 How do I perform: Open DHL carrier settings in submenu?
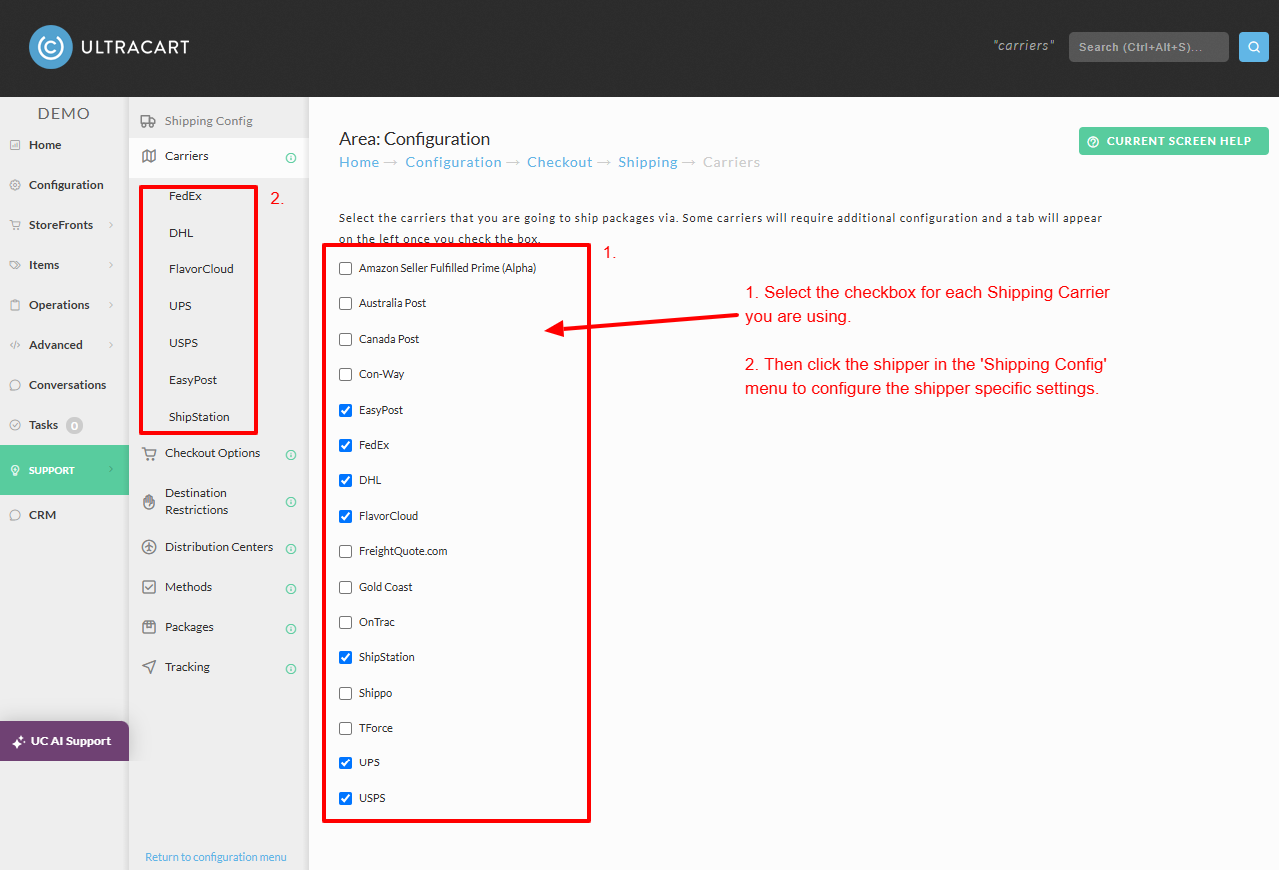pos(181,233)
